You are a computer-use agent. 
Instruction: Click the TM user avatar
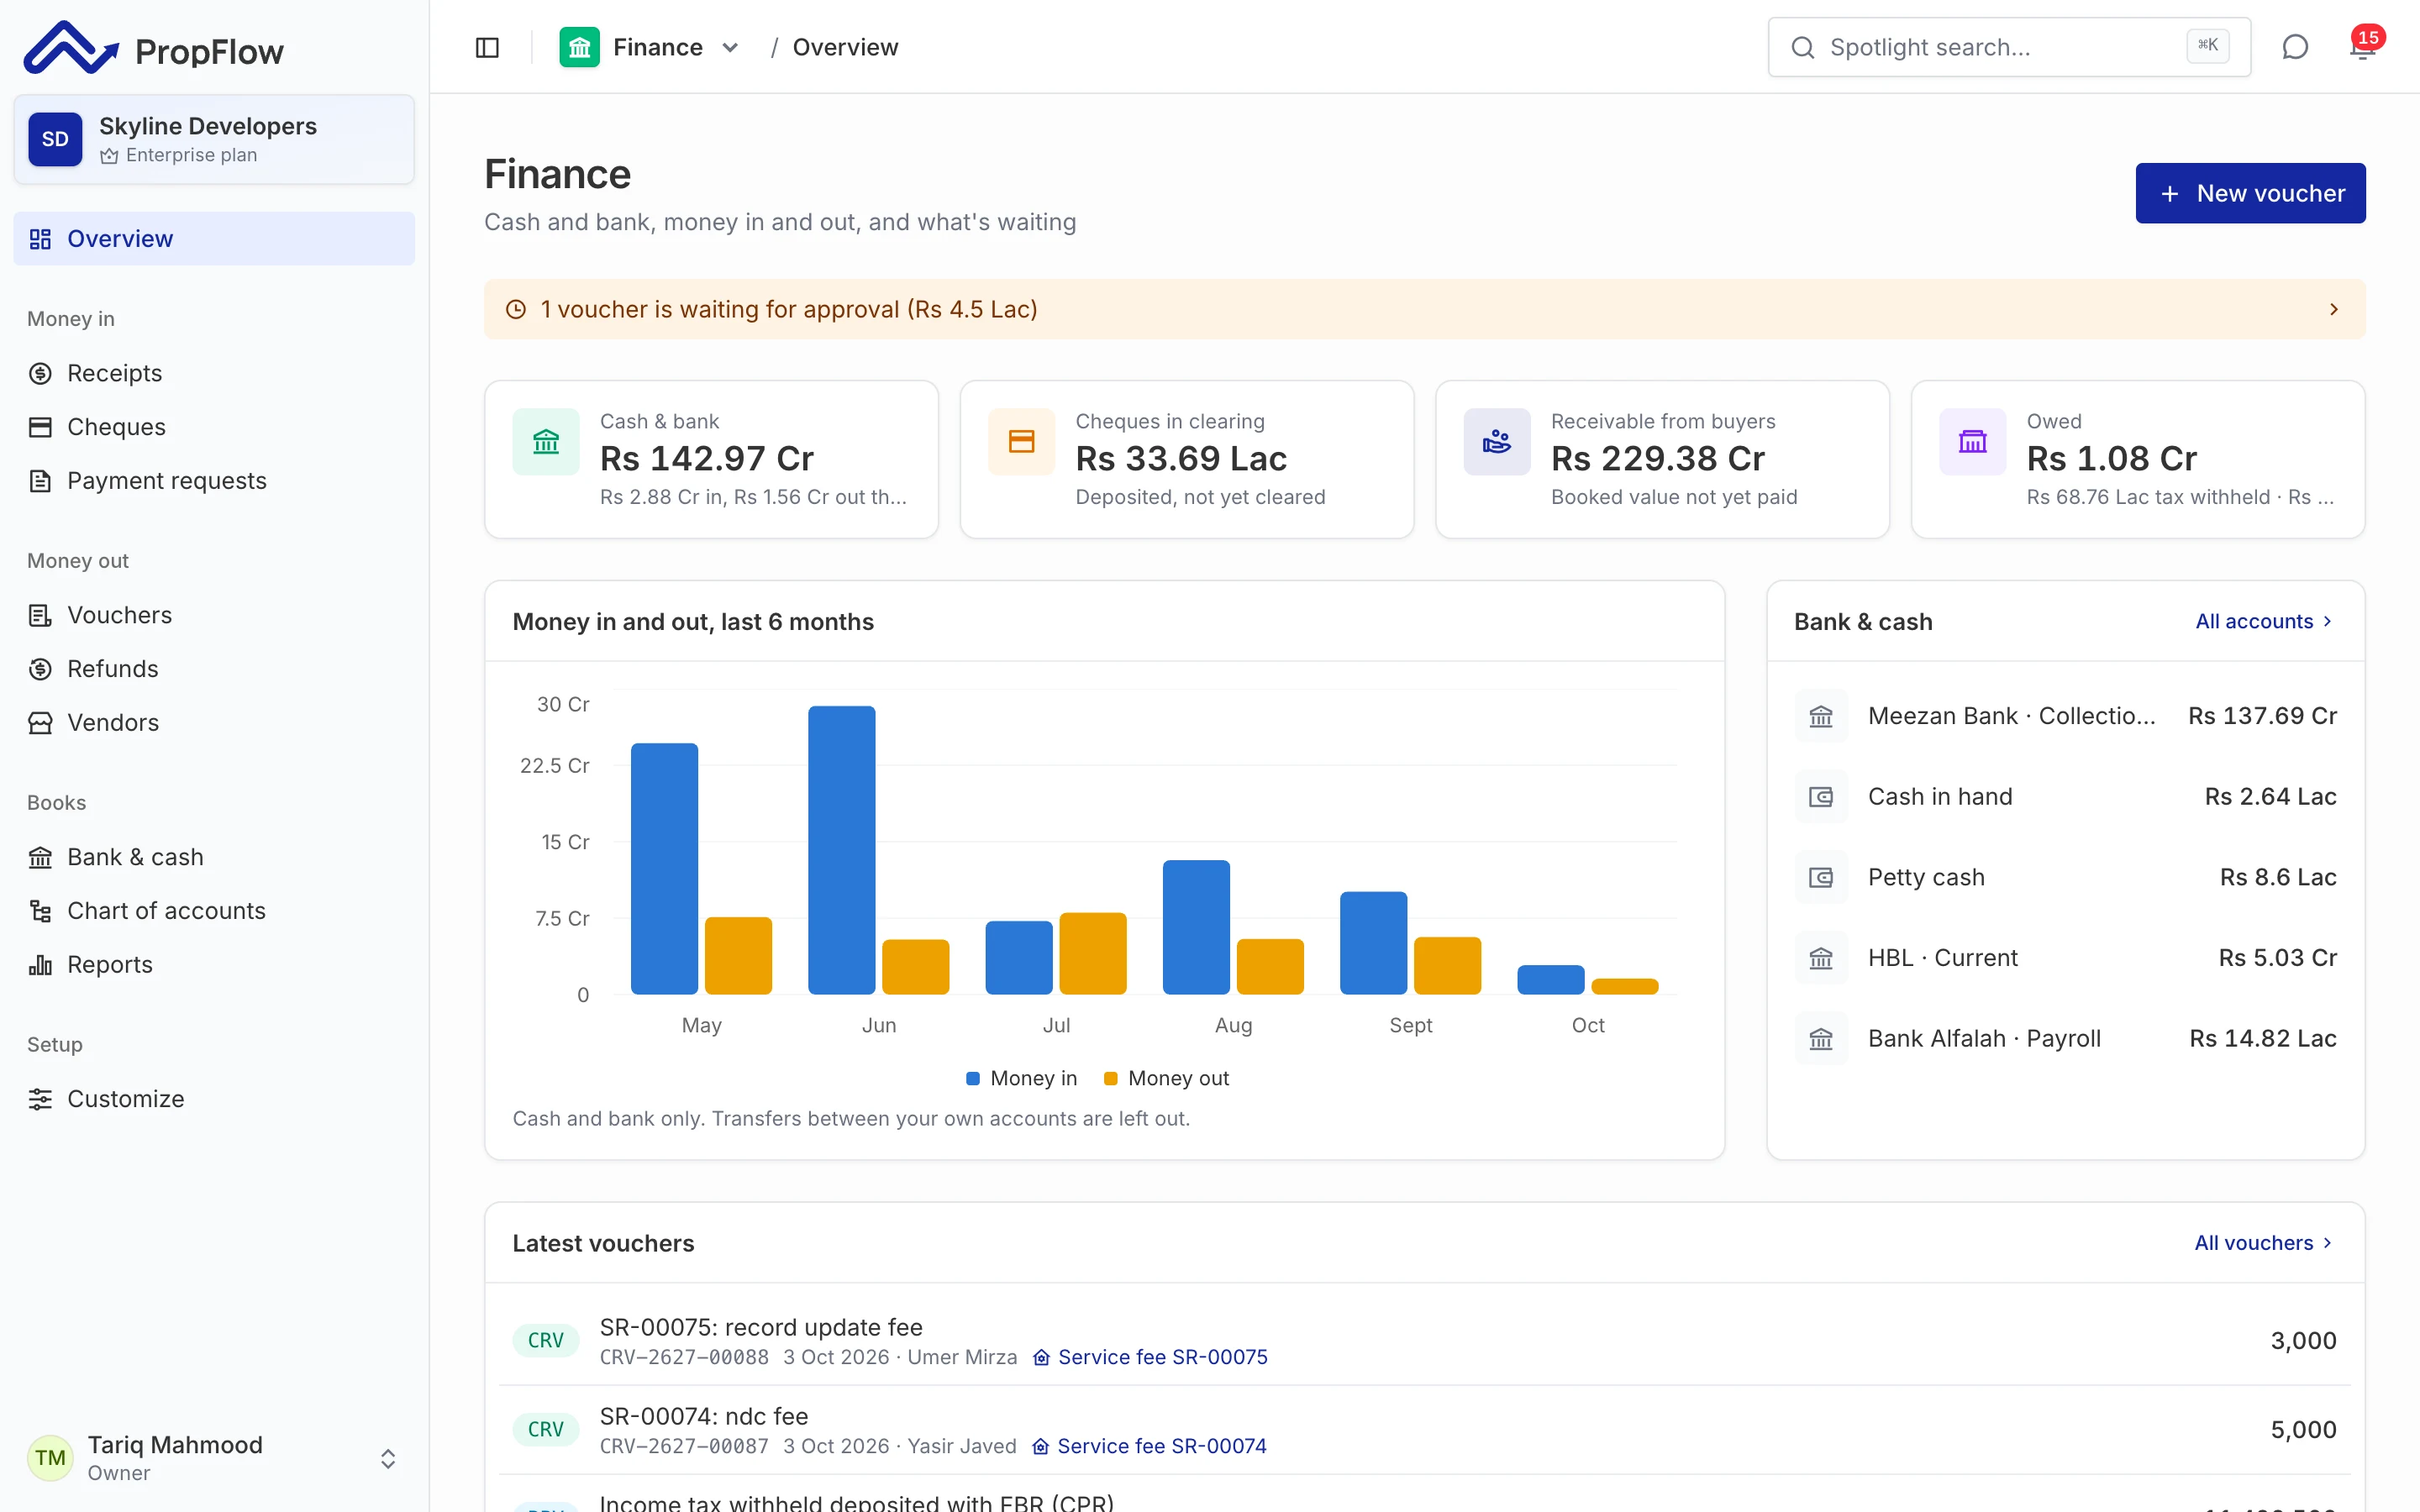tap(50, 1458)
